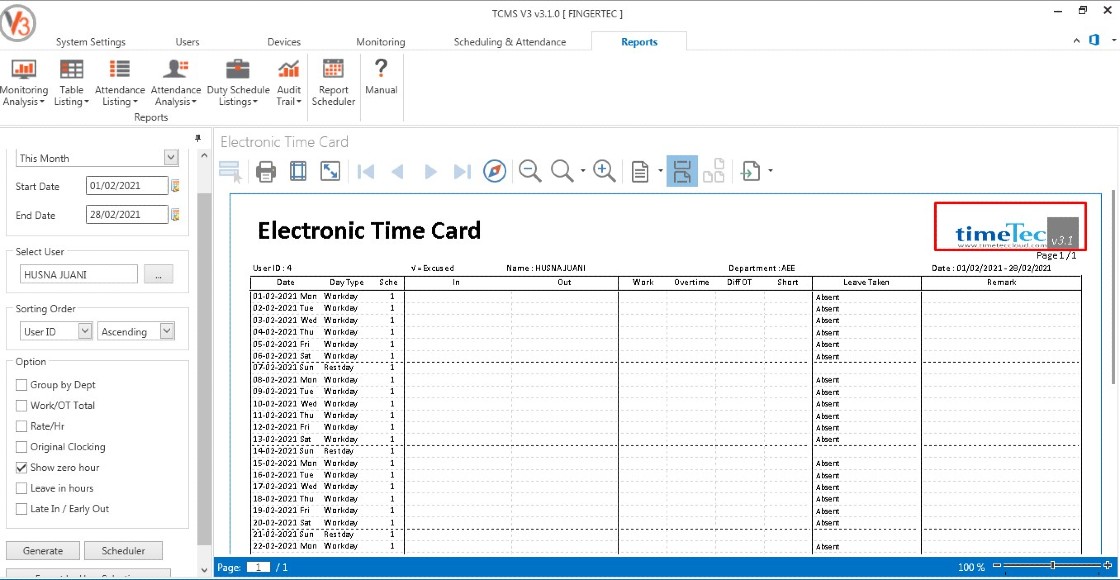Expand the page layout dropdown arrow
The height and width of the screenshot is (580, 1120).
[660, 171]
